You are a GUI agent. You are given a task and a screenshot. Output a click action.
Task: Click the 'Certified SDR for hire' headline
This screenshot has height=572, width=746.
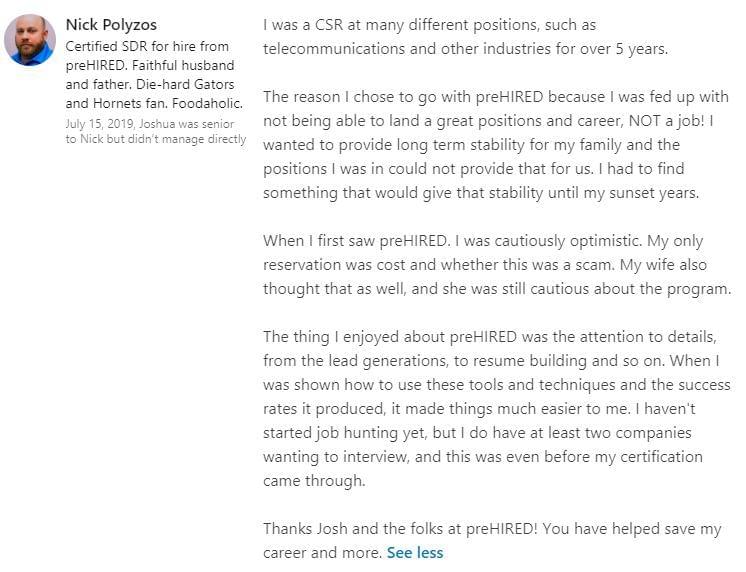(147, 46)
